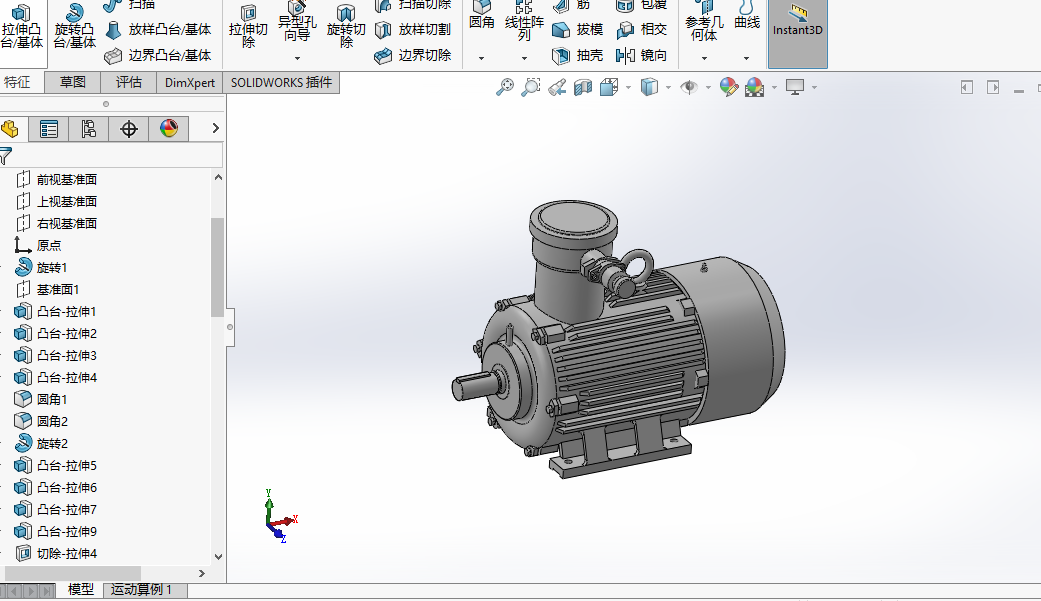
Task: Open the Reference Geometry (参考几何体) dropdown
Action: coord(704,58)
